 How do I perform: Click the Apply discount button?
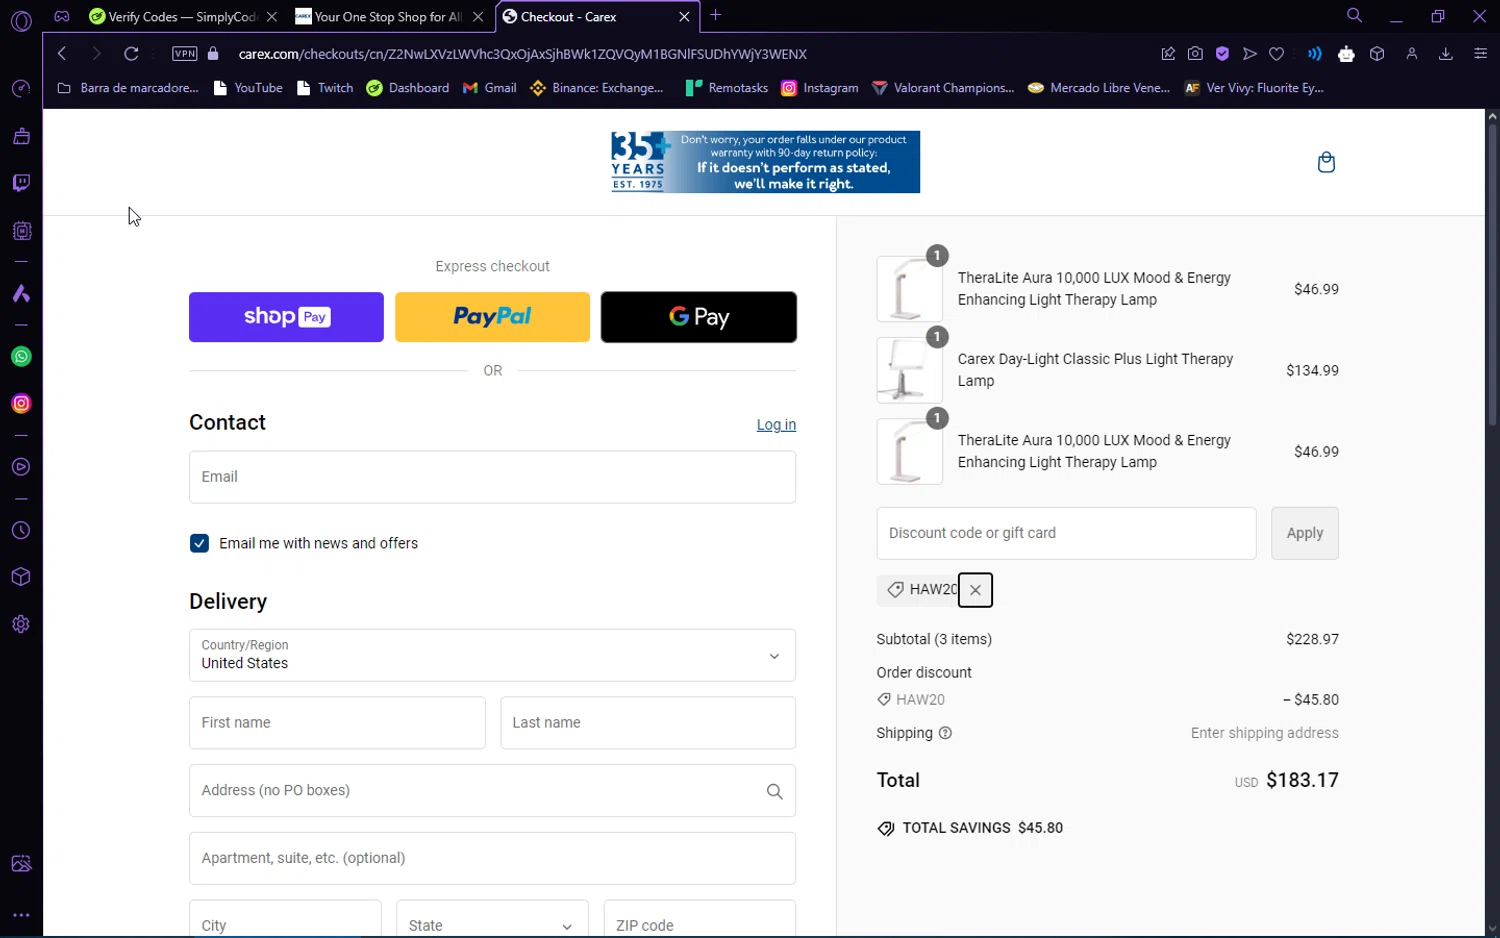[1304, 533]
